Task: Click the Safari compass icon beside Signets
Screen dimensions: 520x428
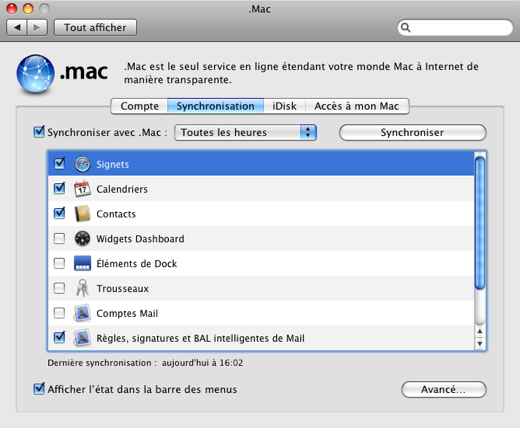Action: point(82,164)
